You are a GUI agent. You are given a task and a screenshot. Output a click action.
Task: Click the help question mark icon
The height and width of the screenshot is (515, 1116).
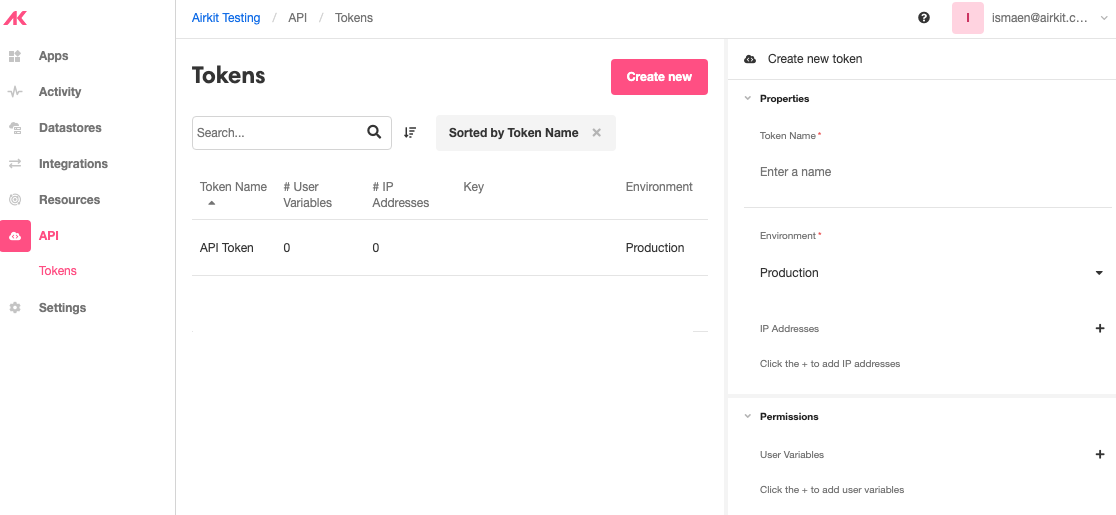[x=924, y=18]
